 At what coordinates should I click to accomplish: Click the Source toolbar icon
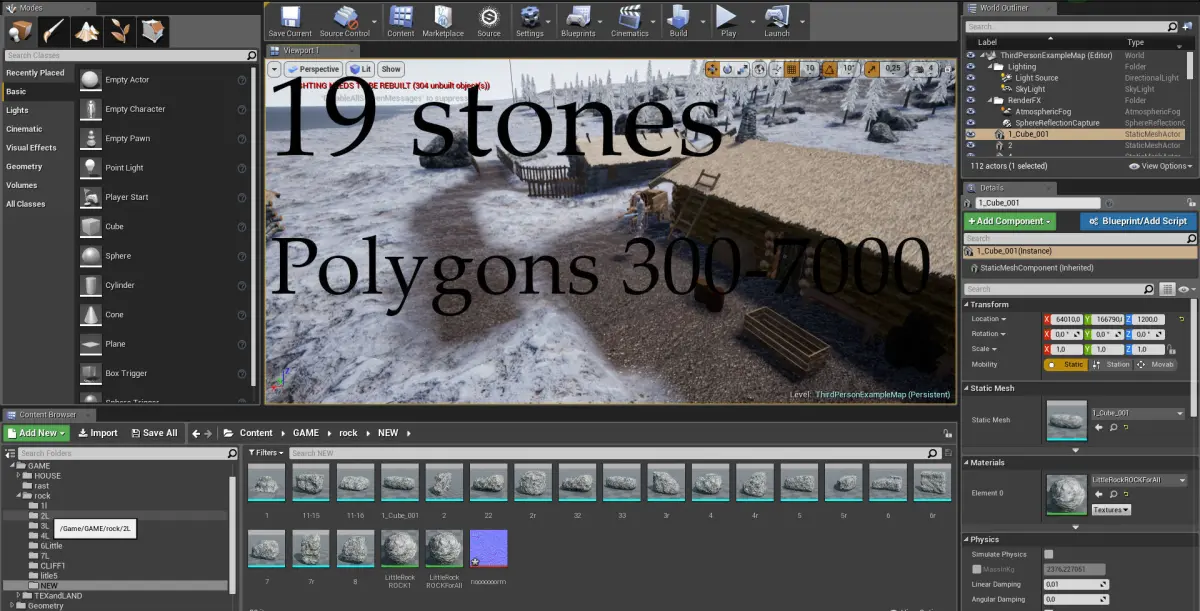coord(489,21)
